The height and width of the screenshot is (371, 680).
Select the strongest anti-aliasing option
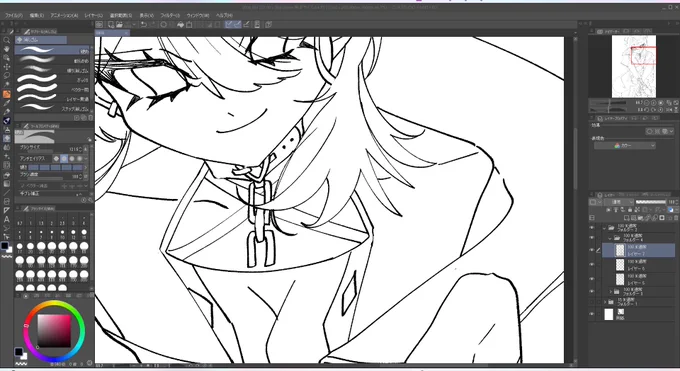coord(79,159)
